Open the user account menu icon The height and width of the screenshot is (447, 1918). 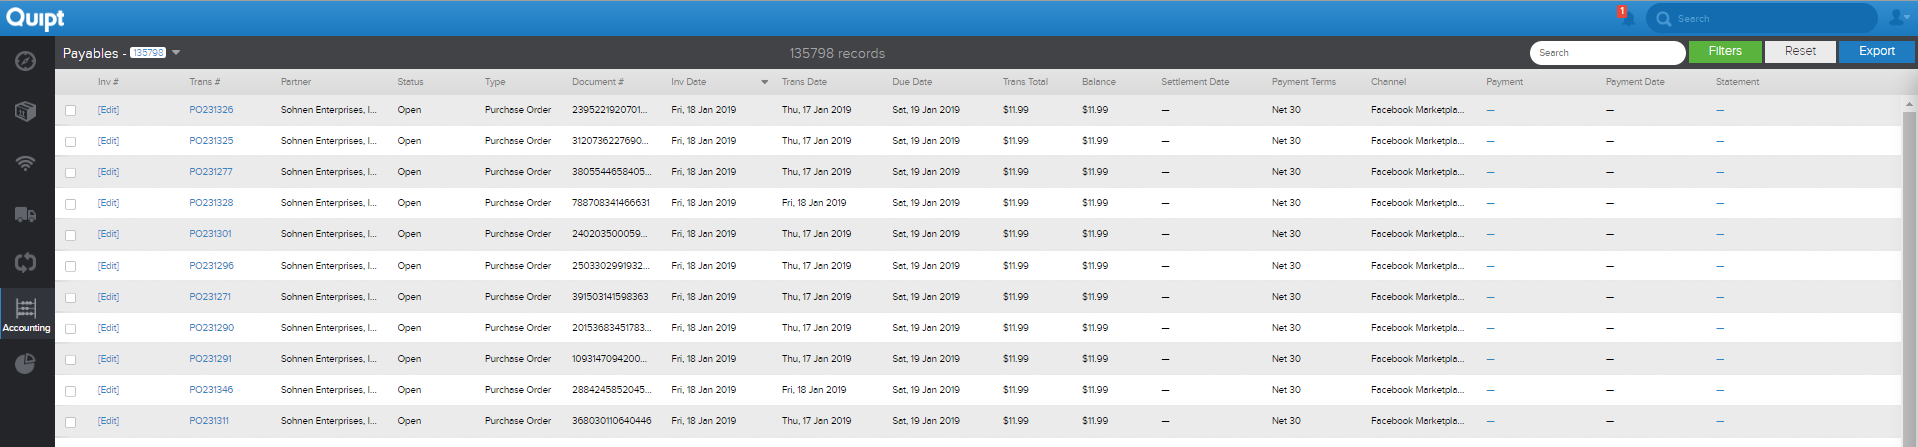(1898, 17)
